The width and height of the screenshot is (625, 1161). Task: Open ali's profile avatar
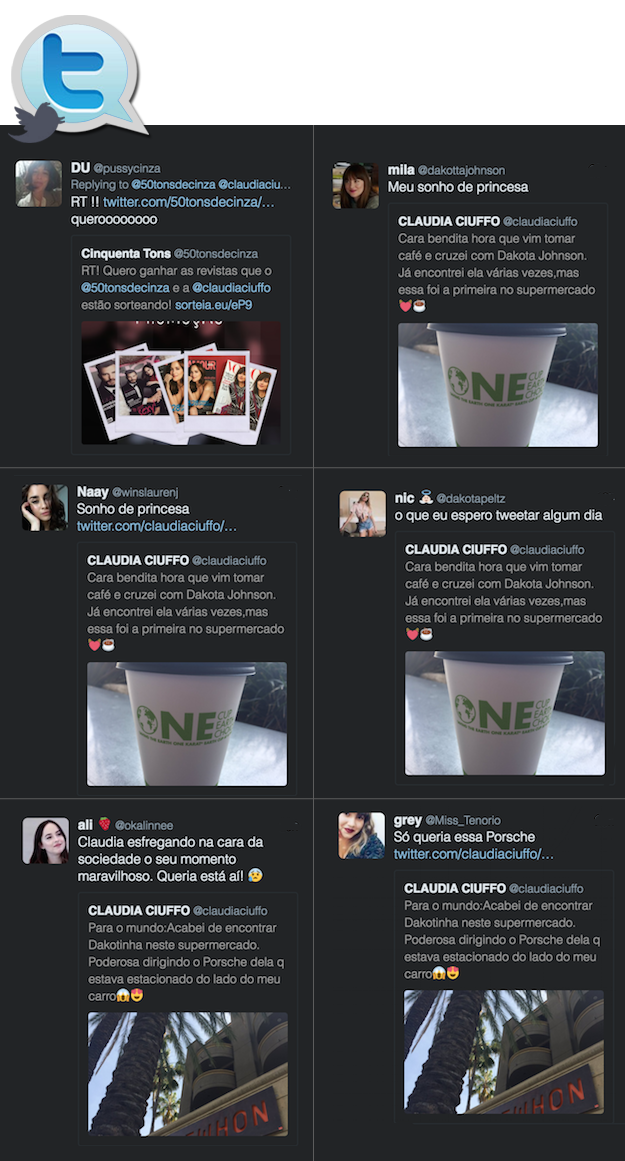[x=45, y=841]
